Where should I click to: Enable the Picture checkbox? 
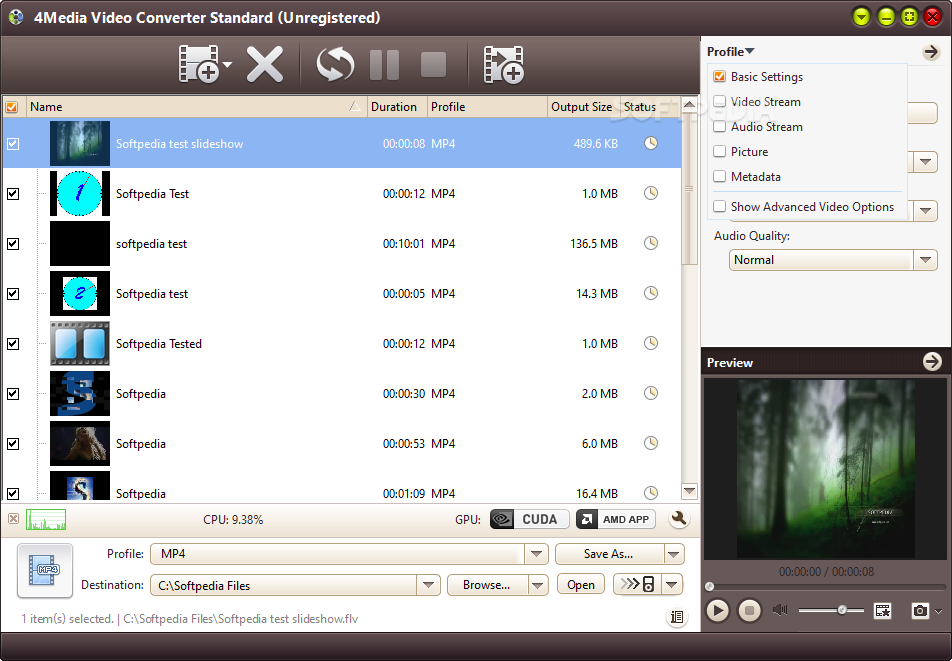[719, 151]
